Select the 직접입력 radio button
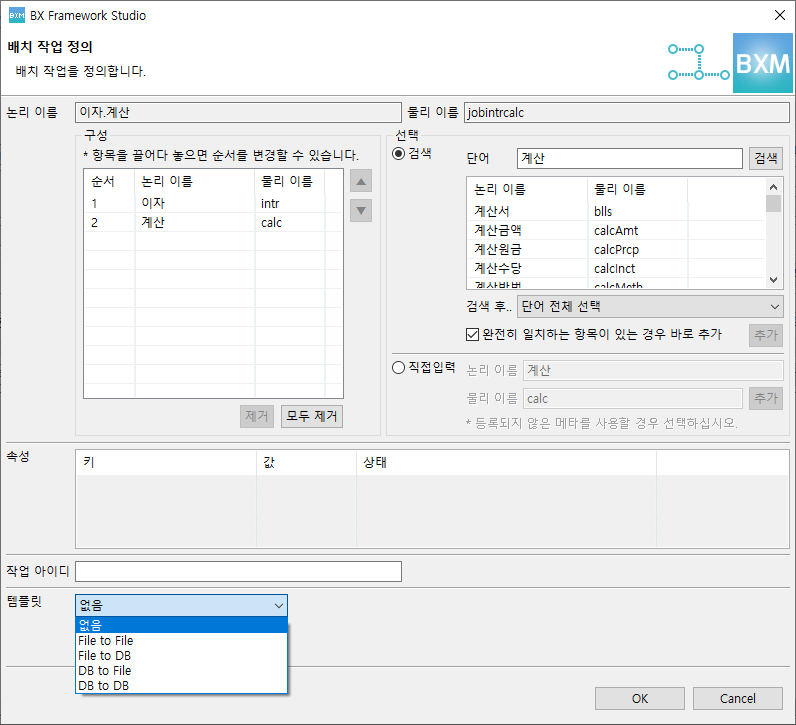 pos(400,367)
